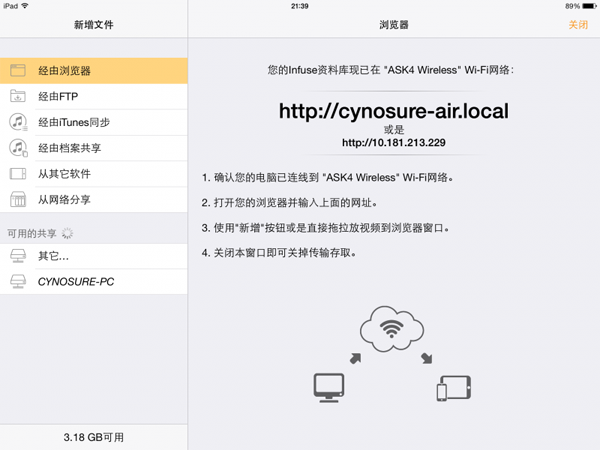
Task: Tap the Wi-Fi status icon next to iPad
Action: click(25, 6)
